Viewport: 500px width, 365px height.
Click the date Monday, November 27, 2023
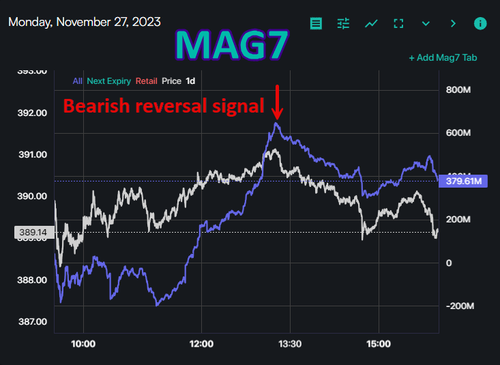(84, 22)
